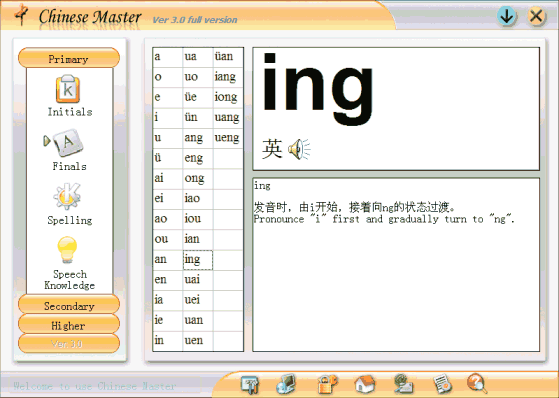Click the email contact icon

pos(404,384)
